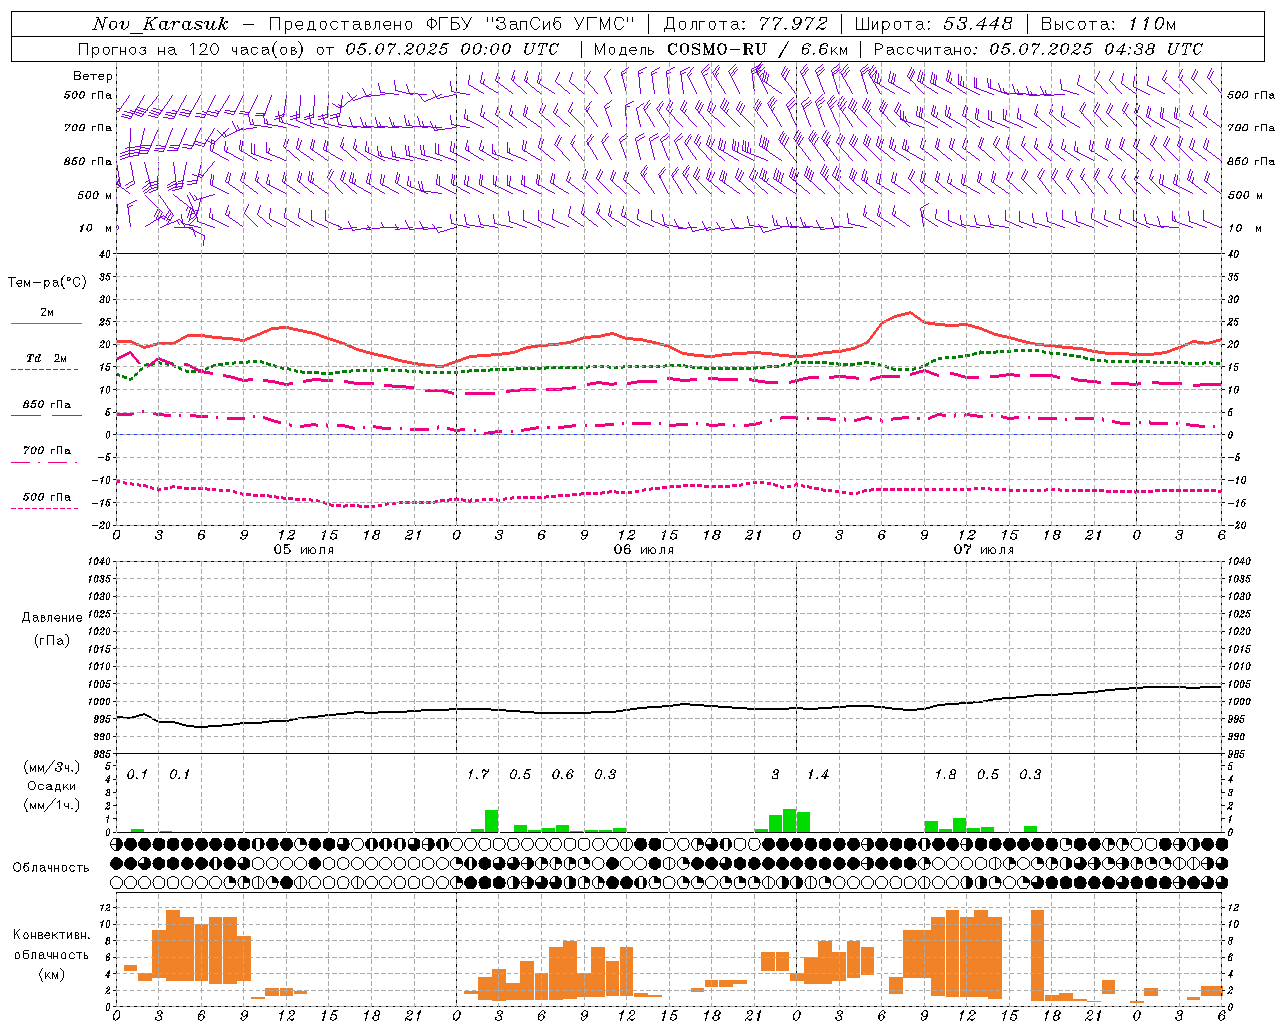This screenshot has width=1280, height=1024.
Task: Click the 'Осадки' precipitation label
Action: point(52,786)
